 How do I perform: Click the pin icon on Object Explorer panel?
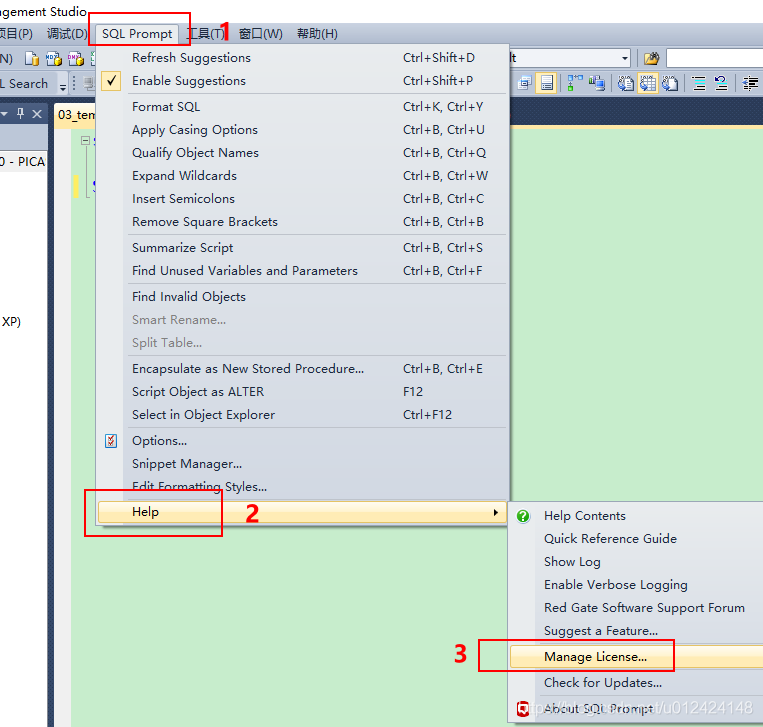tap(21, 114)
